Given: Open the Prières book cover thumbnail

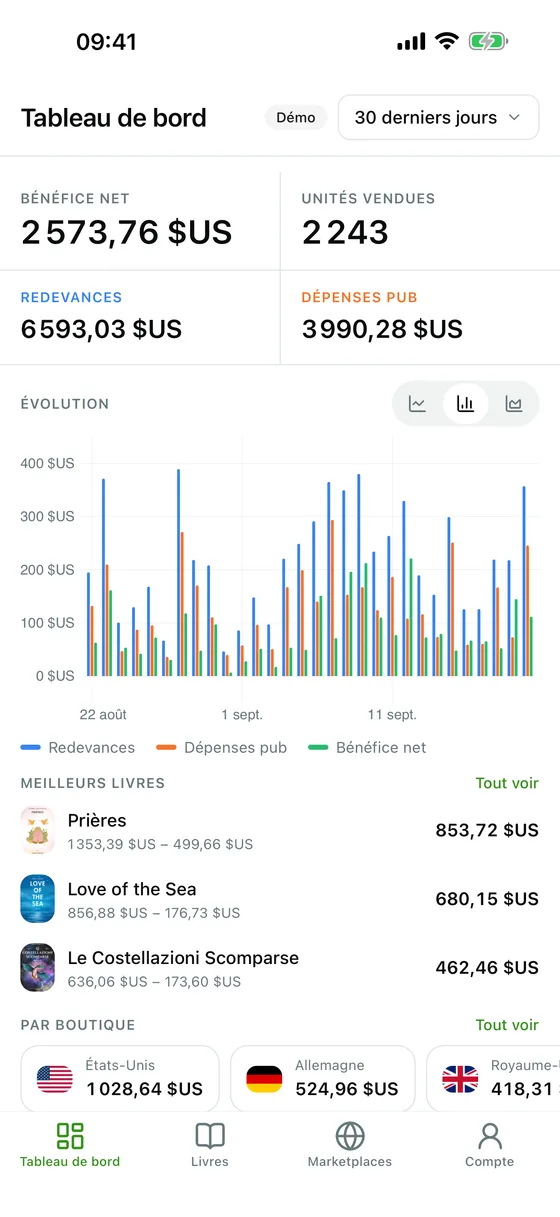Looking at the screenshot, I should click(38, 831).
